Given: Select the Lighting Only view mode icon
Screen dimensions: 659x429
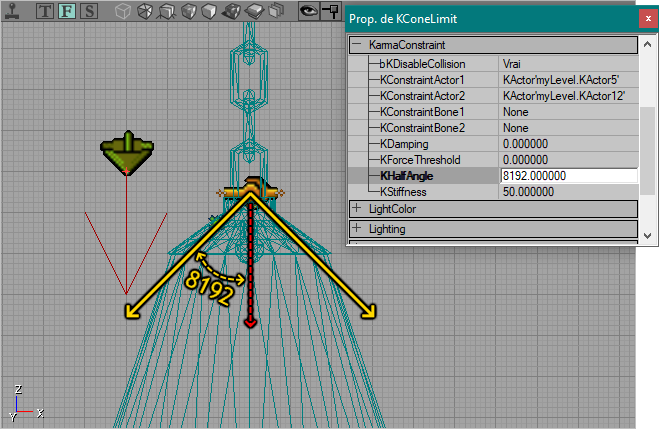Looking at the screenshot, I should [x=254, y=11].
